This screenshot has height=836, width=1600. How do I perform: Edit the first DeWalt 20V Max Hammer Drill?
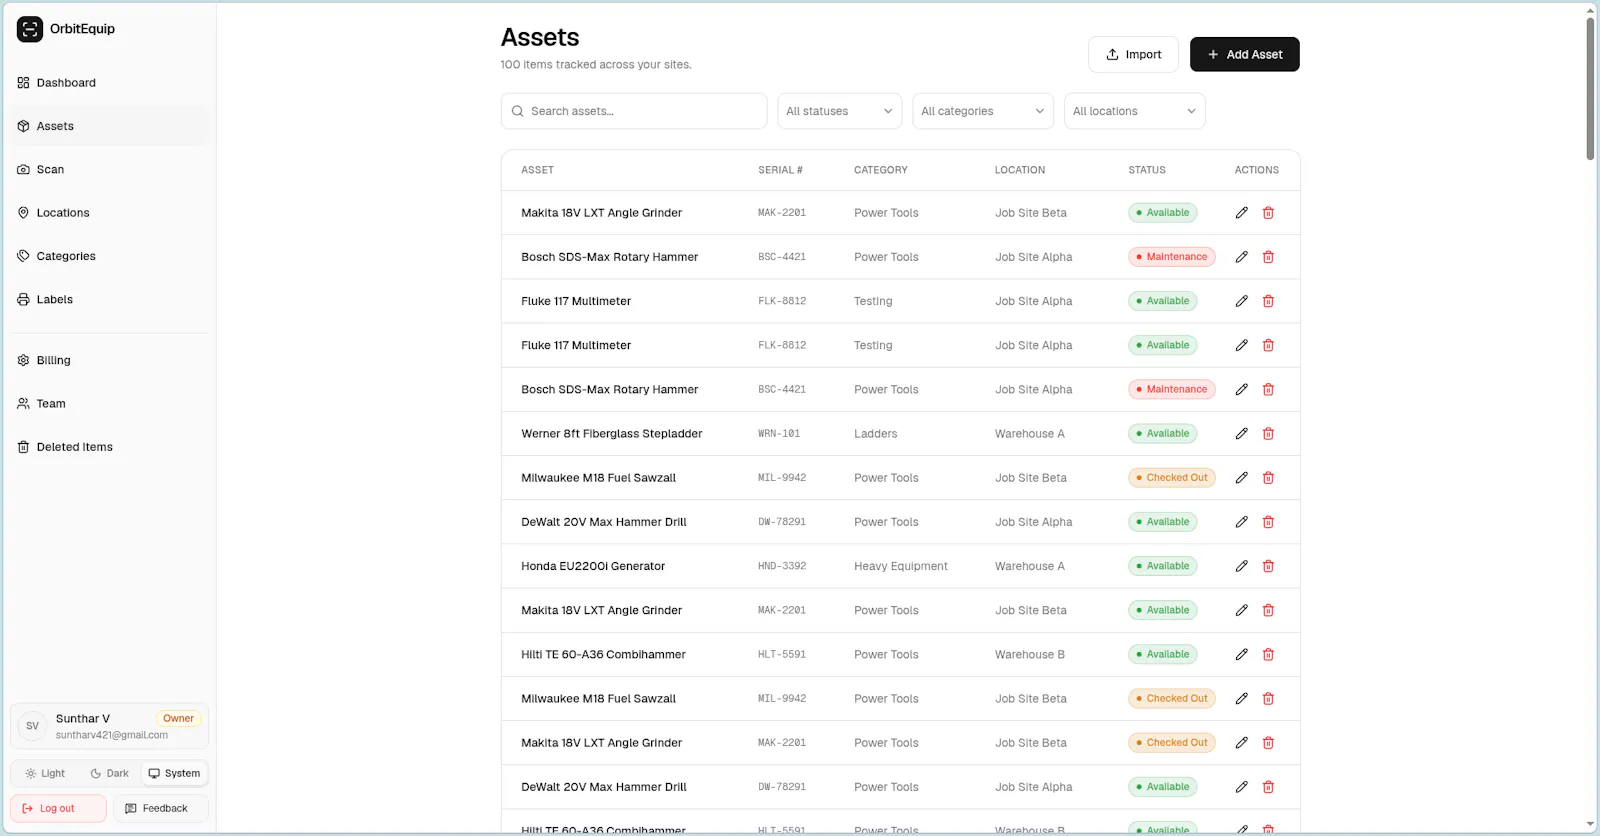(1241, 522)
